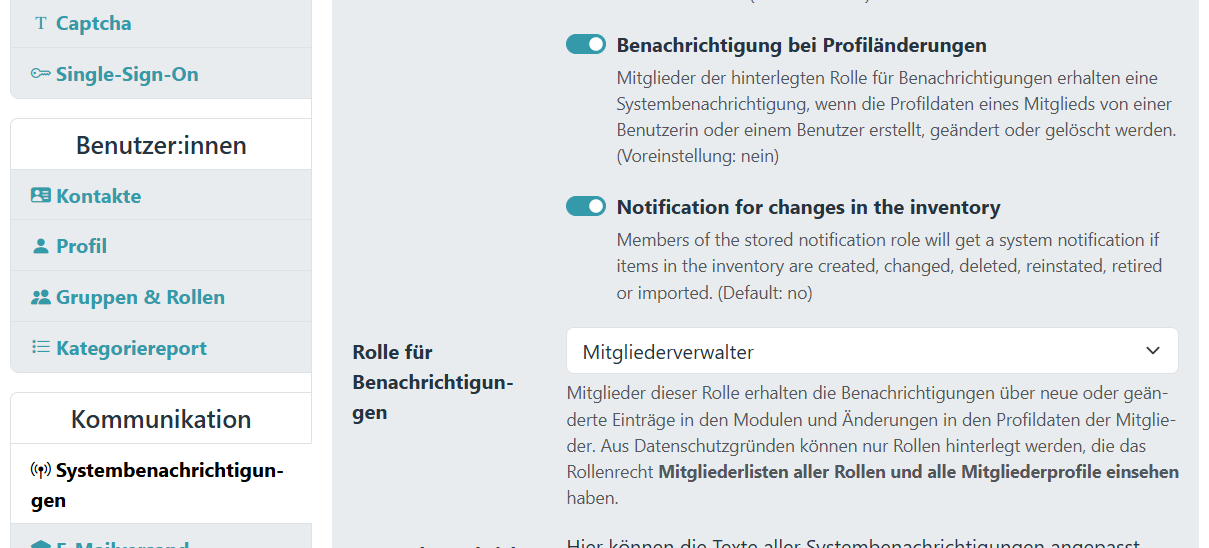
Task: Select Systembenachrichtigungen in the sidebar
Action: 161,485
